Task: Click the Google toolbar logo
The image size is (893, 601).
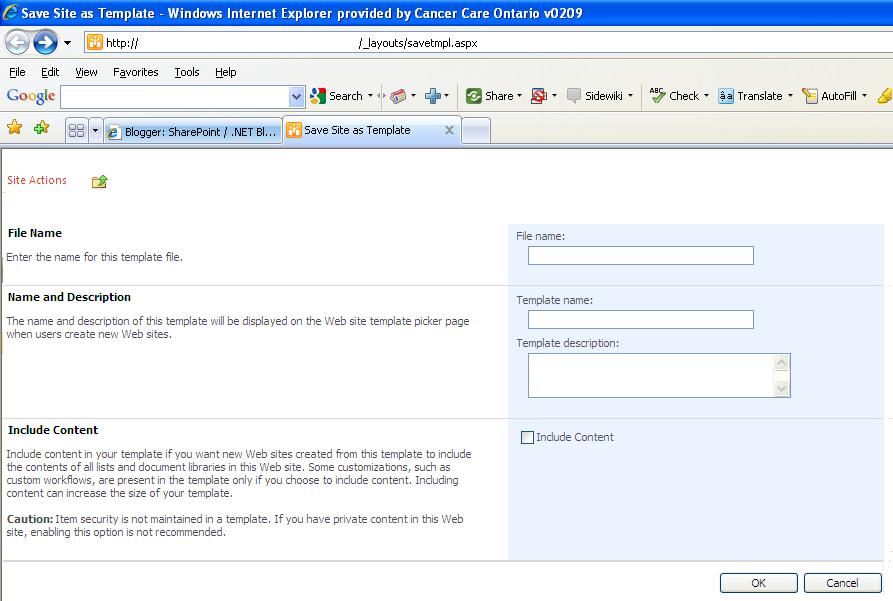Action: pyautogui.click(x=31, y=96)
